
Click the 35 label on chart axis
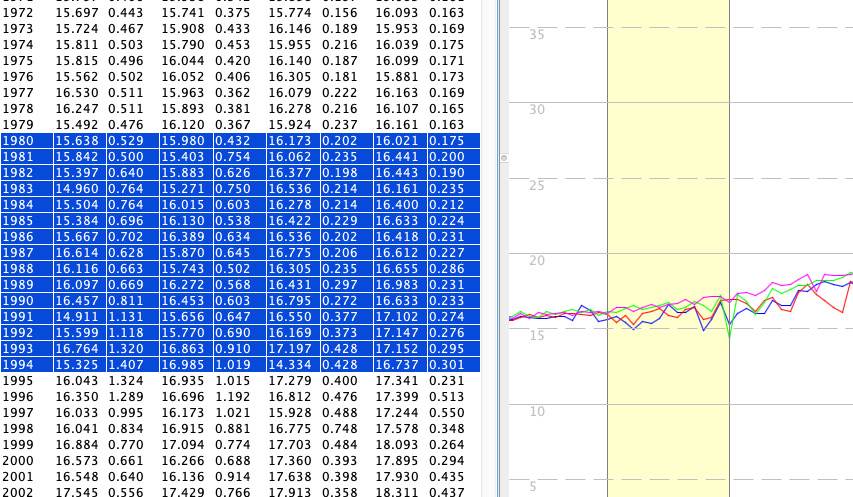click(536, 35)
